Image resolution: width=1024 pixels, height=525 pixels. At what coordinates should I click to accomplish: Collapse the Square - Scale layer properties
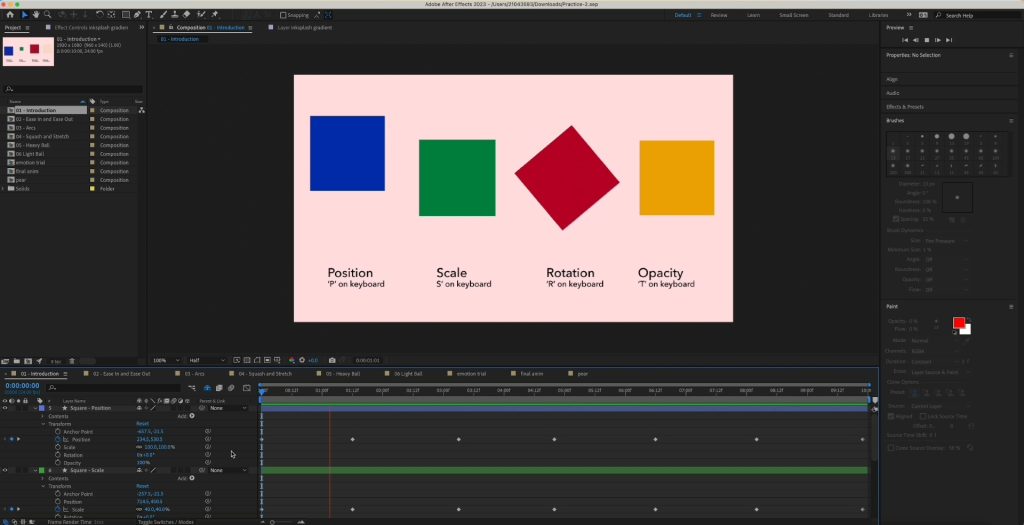pos(35,470)
